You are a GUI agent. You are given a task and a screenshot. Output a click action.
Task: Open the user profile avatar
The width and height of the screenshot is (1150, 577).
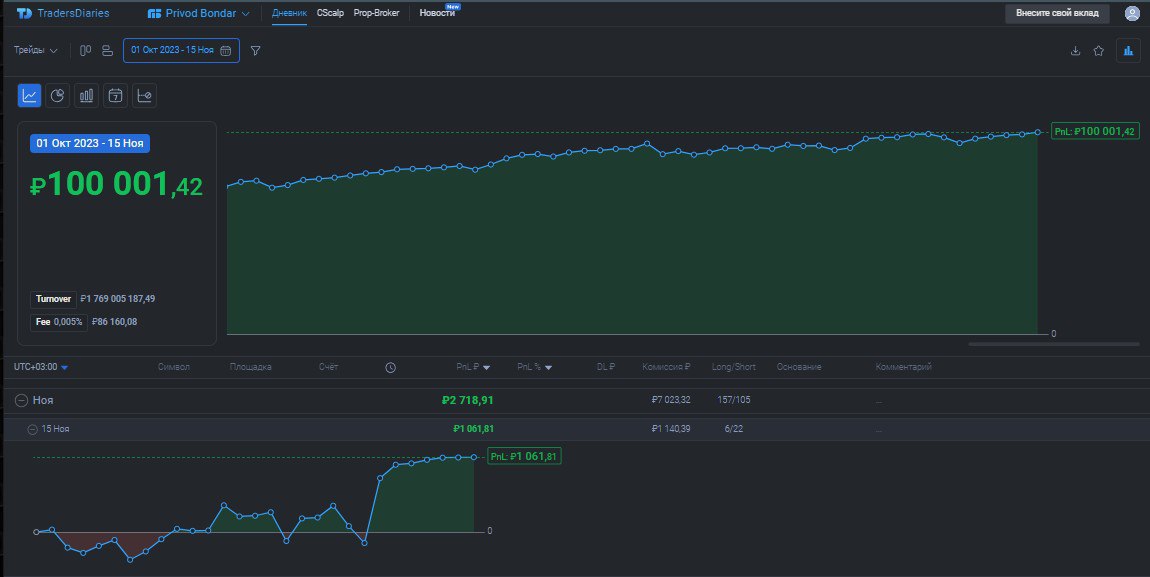tap(1132, 13)
